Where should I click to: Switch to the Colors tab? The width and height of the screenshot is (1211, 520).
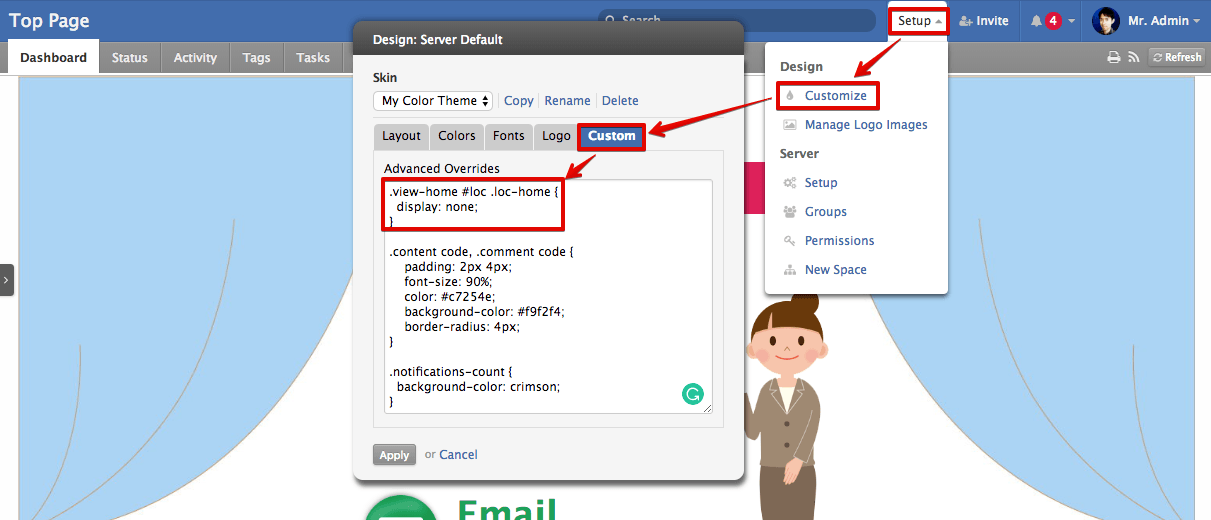pos(457,136)
